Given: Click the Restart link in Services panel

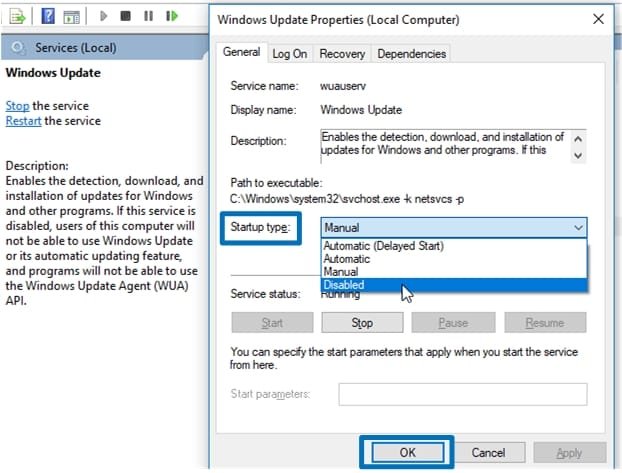Looking at the screenshot, I should 23,121.
